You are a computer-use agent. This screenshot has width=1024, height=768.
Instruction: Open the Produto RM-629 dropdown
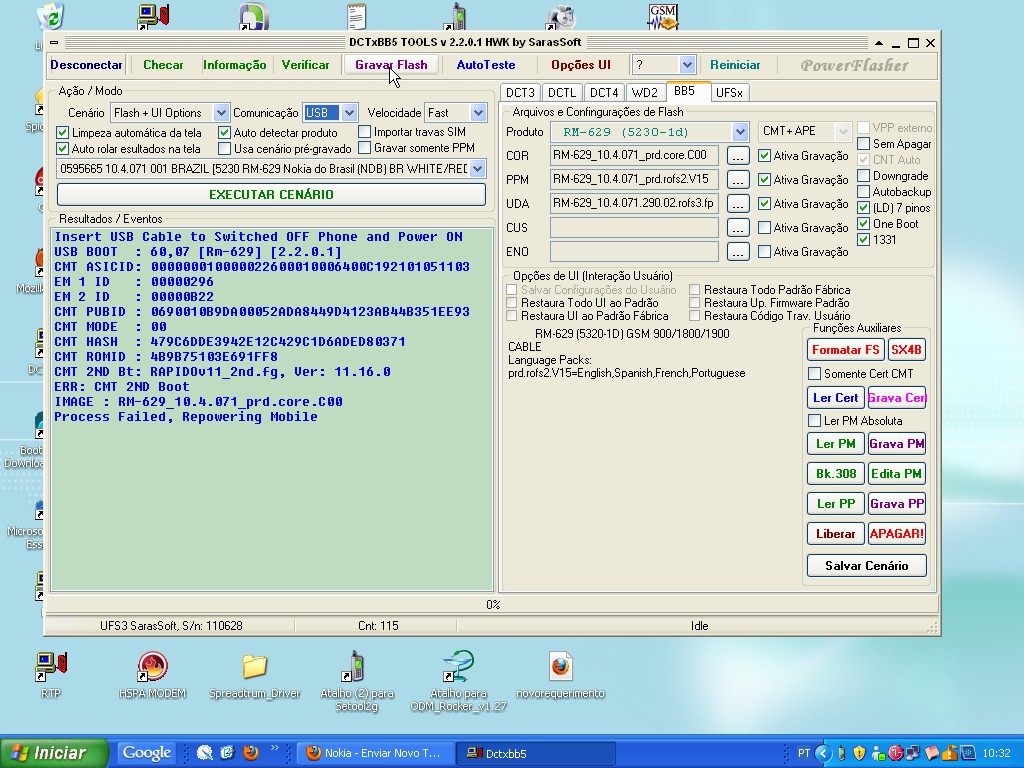tap(740, 132)
